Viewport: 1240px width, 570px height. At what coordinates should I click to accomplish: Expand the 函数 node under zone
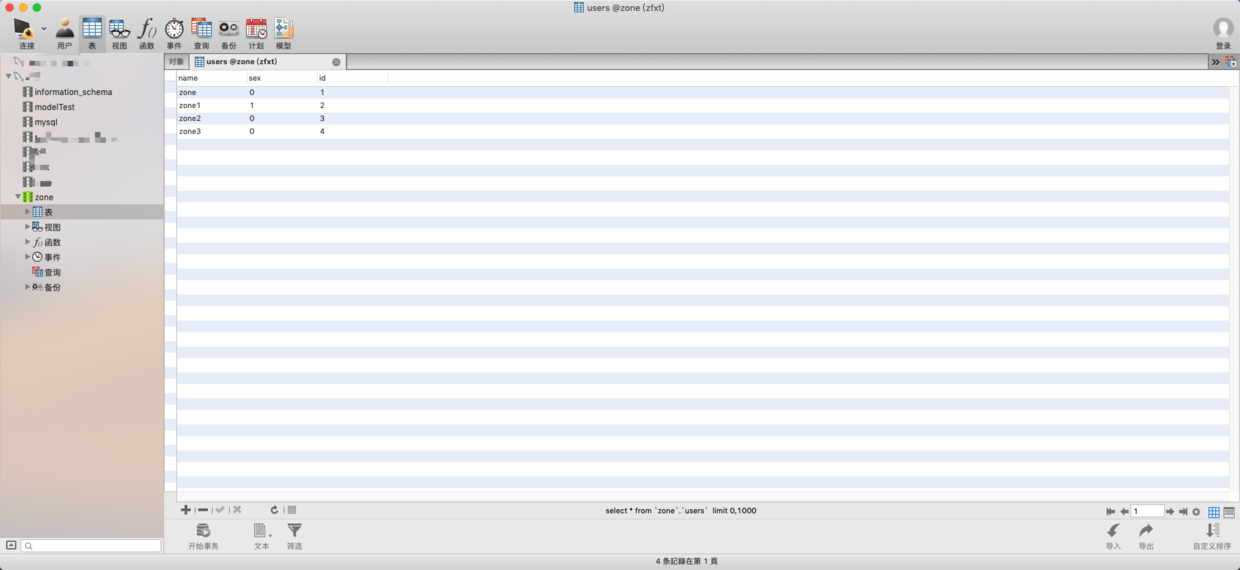(x=28, y=242)
